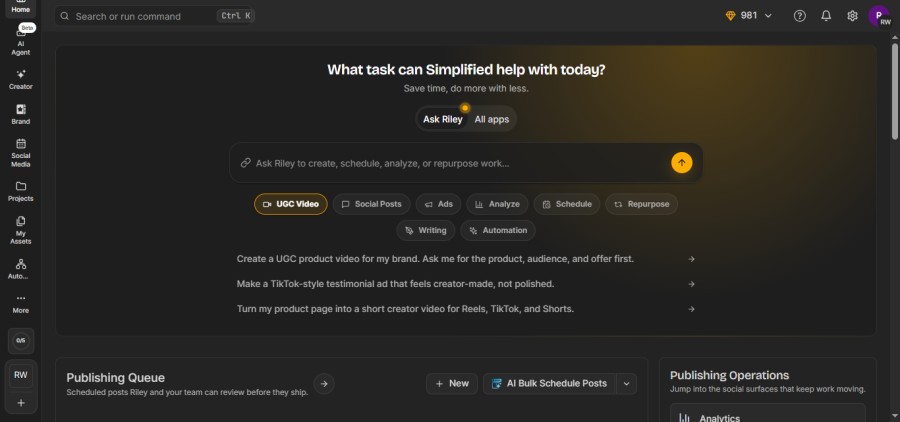Click the Publishing Queue heading

(x=115, y=378)
